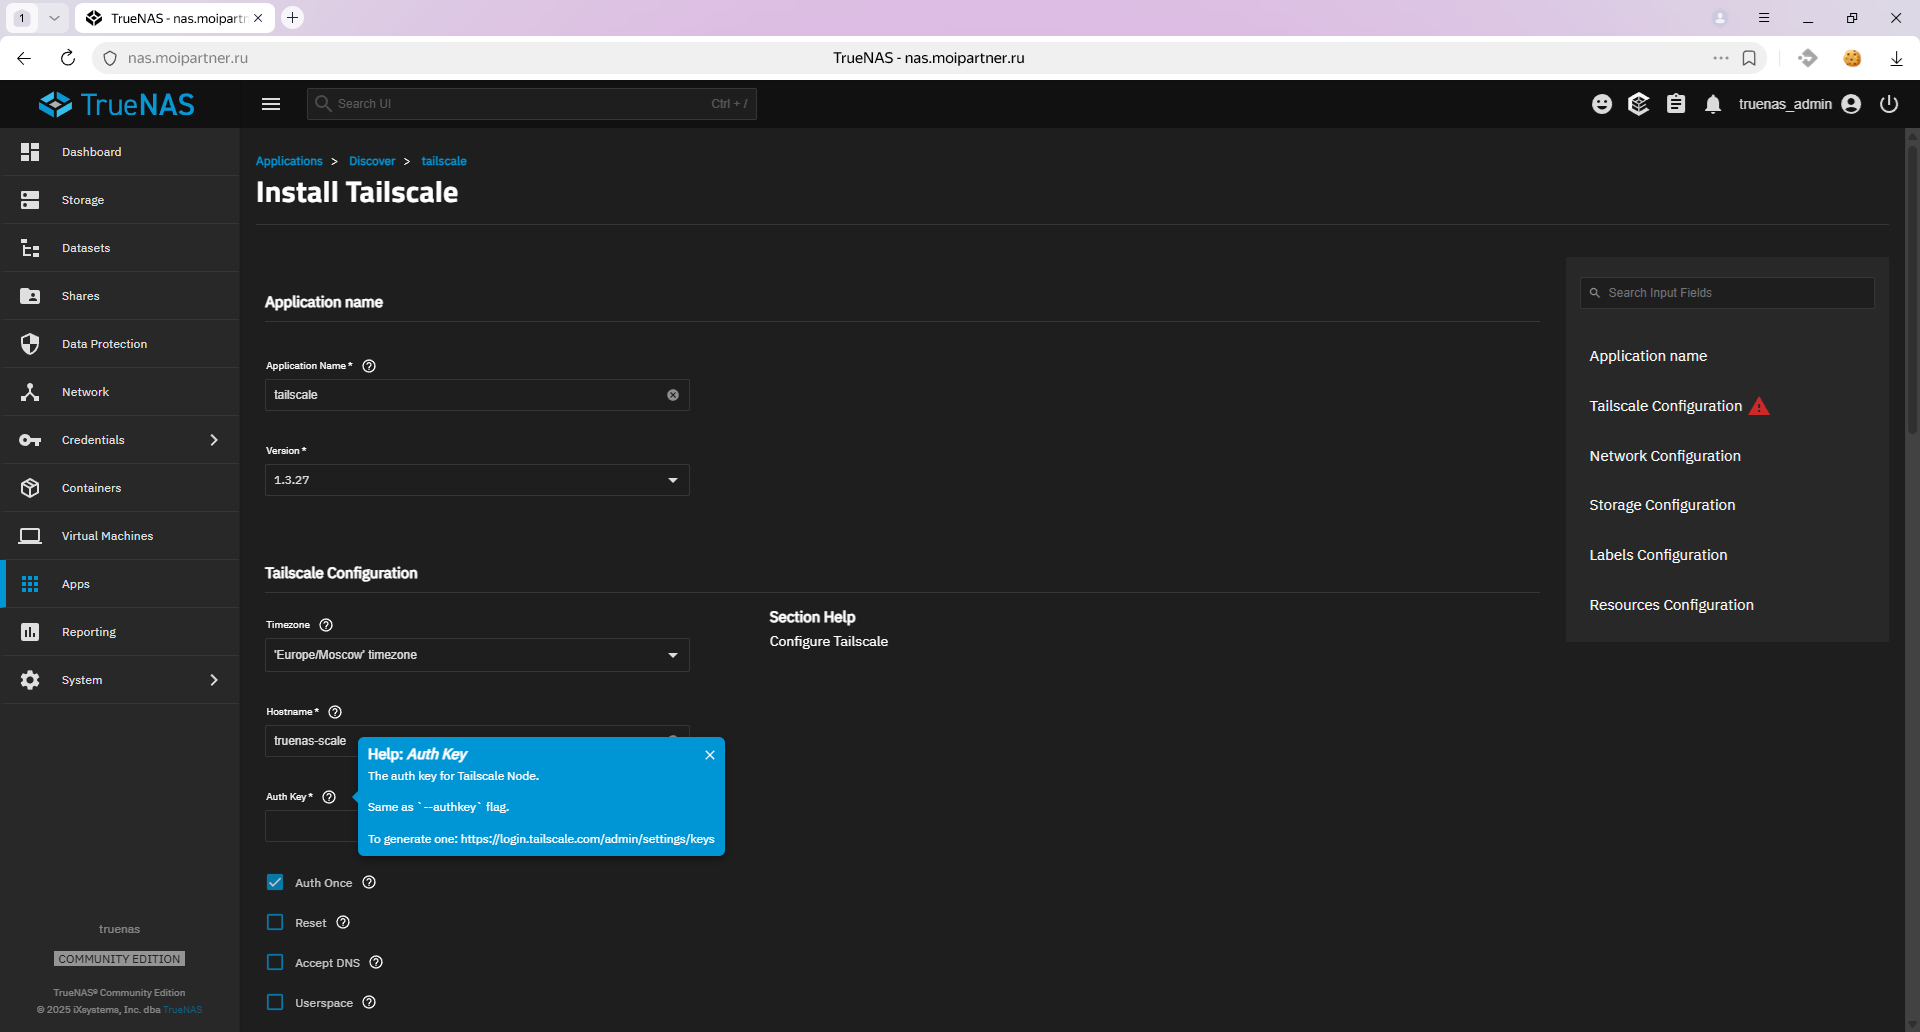Show help for Application Name field
This screenshot has width=1920, height=1032.
369,366
